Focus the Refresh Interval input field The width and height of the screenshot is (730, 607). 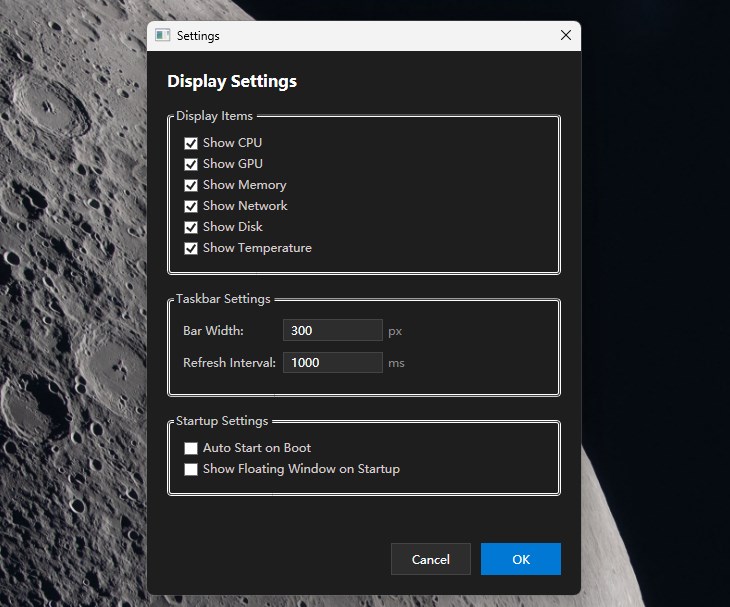(x=333, y=363)
